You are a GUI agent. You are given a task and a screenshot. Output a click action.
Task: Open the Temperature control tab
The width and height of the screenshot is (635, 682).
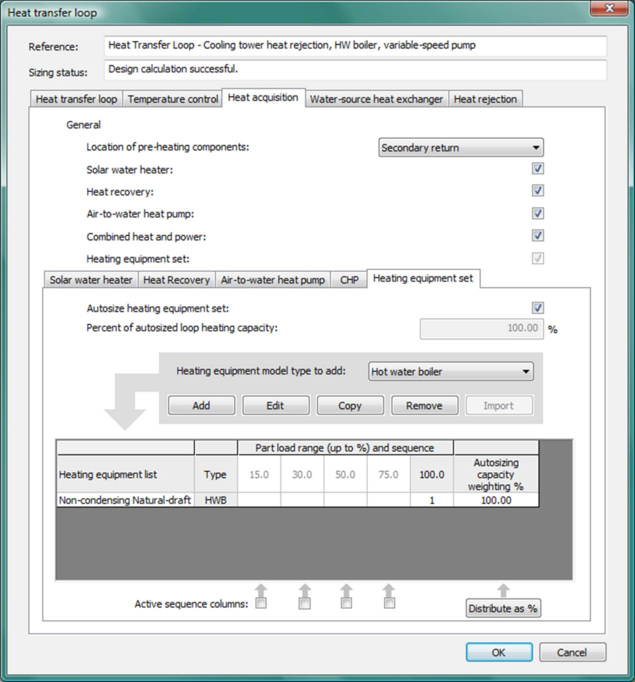(x=172, y=99)
